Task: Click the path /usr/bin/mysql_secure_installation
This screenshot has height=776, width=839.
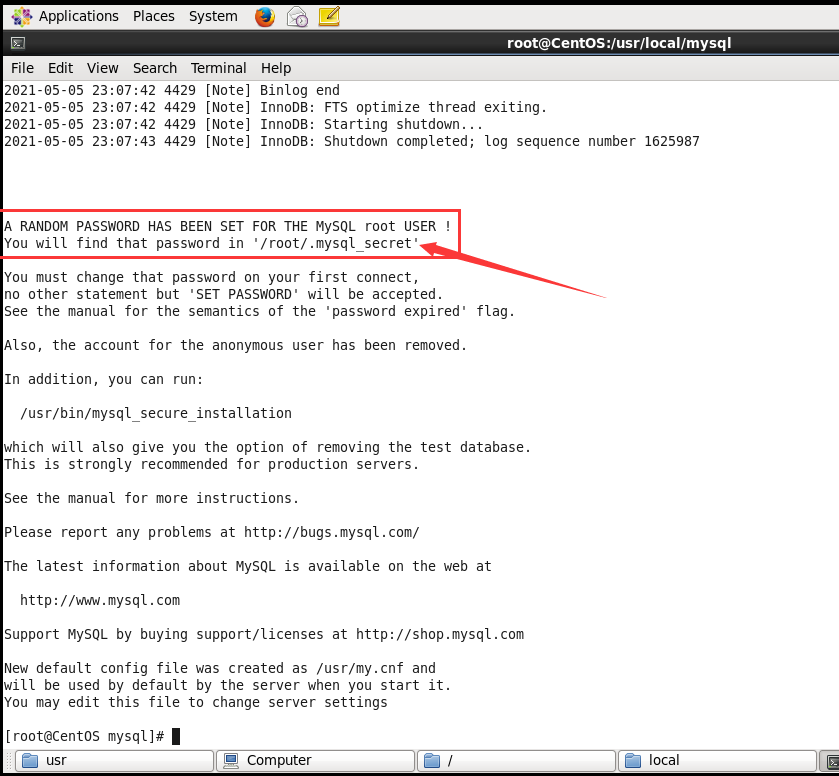Action: (156, 414)
